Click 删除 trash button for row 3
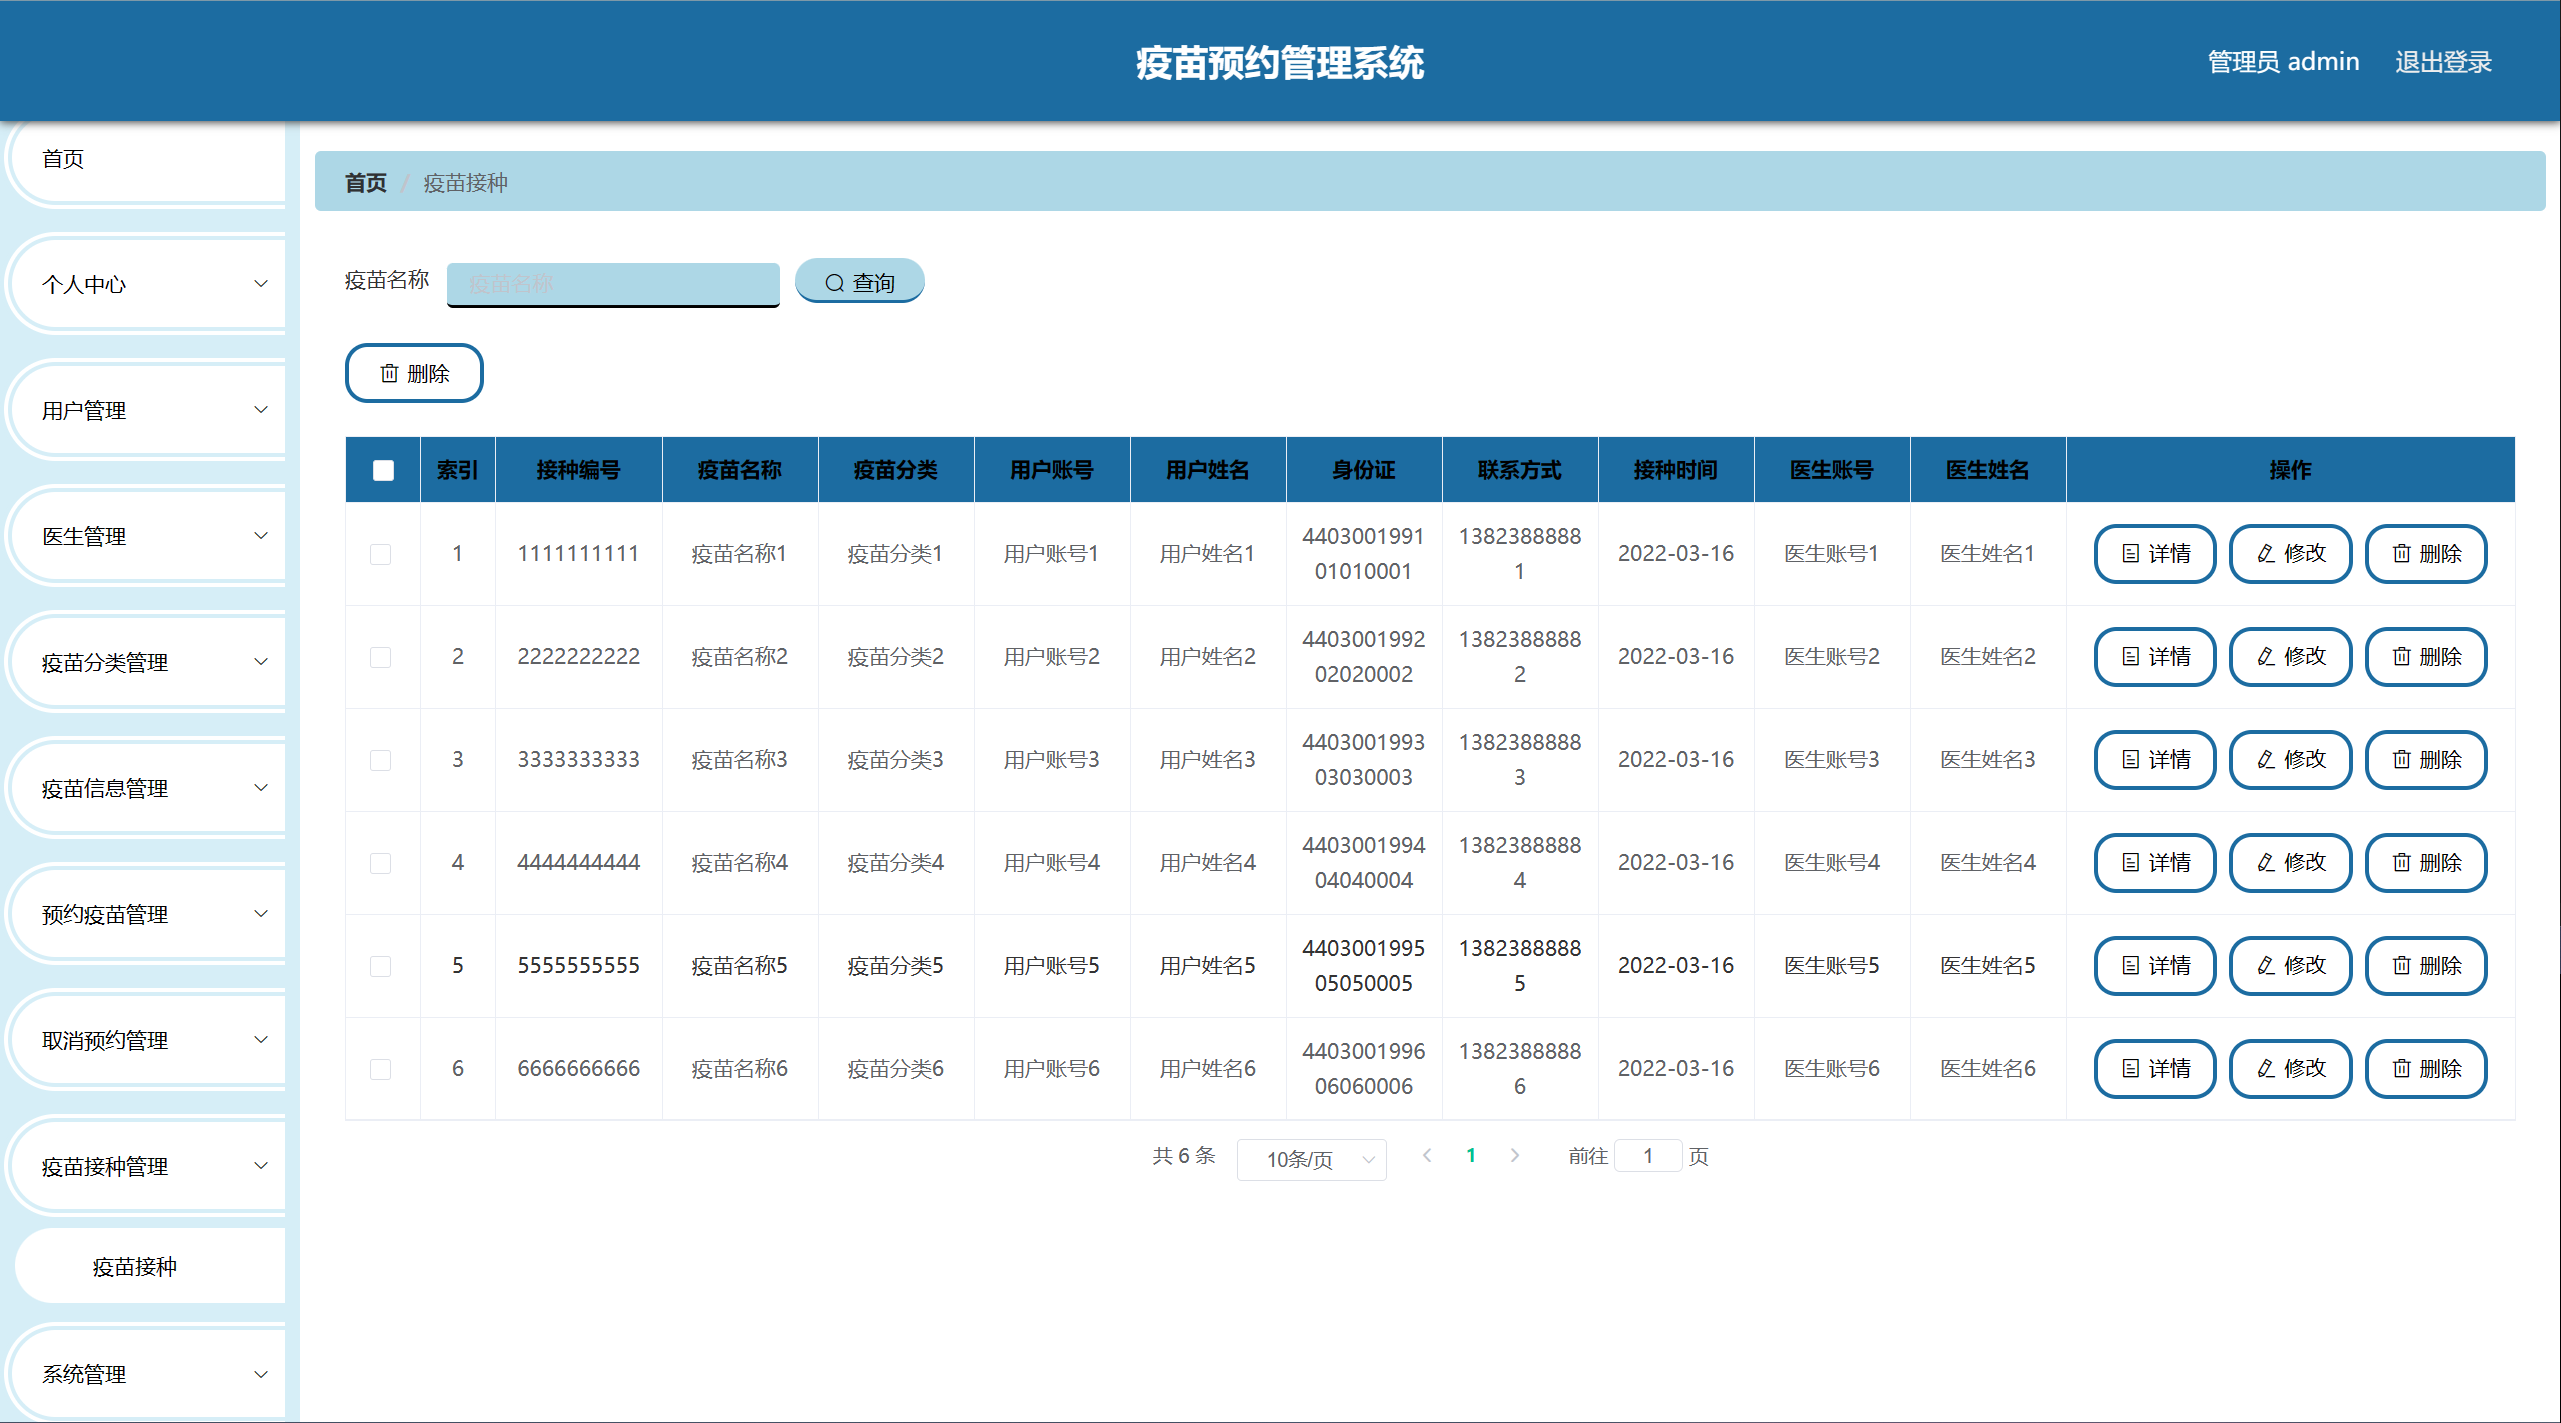The image size is (2561, 1423). pyautogui.click(x=2425, y=759)
